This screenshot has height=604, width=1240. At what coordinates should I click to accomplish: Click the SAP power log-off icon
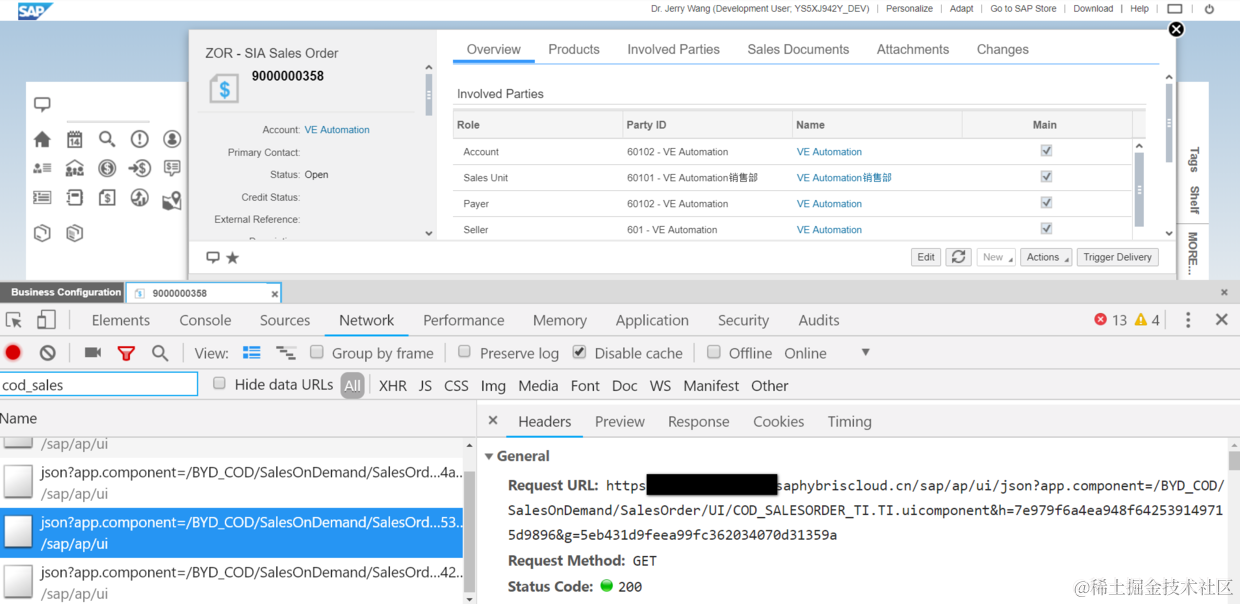pos(1209,9)
